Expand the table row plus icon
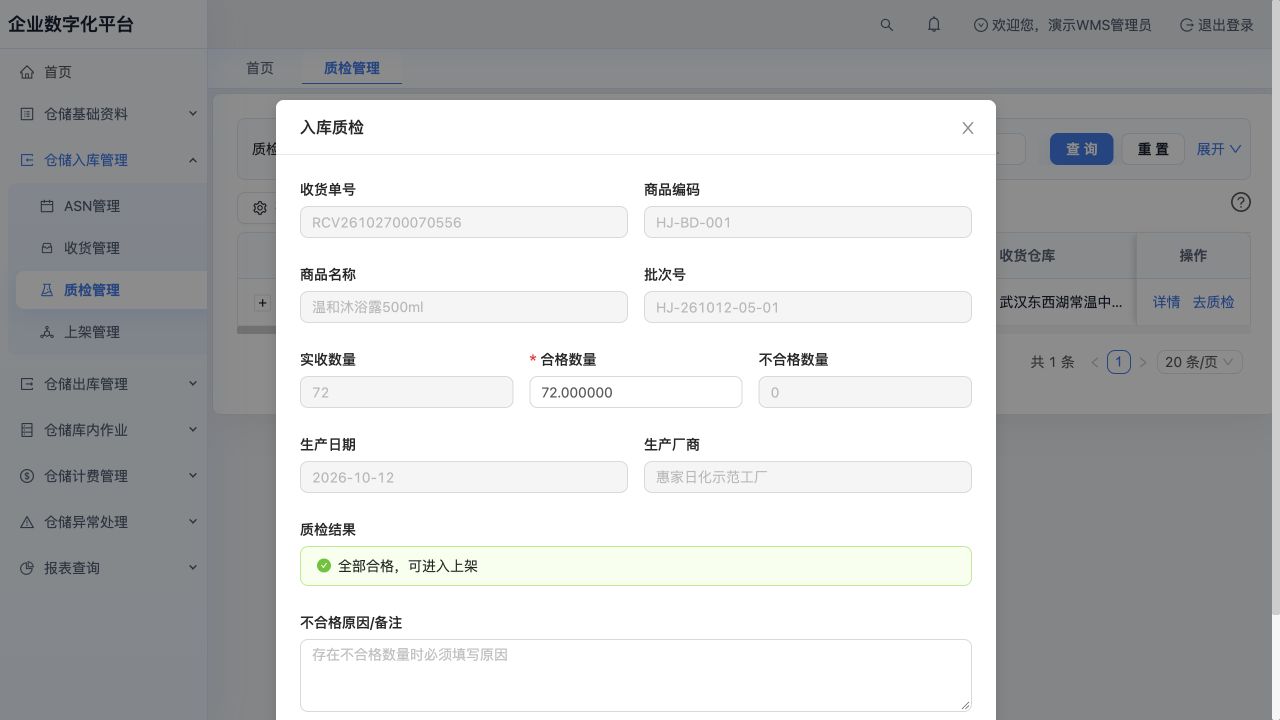The width and height of the screenshot is (1280, 720). [262, 302]
